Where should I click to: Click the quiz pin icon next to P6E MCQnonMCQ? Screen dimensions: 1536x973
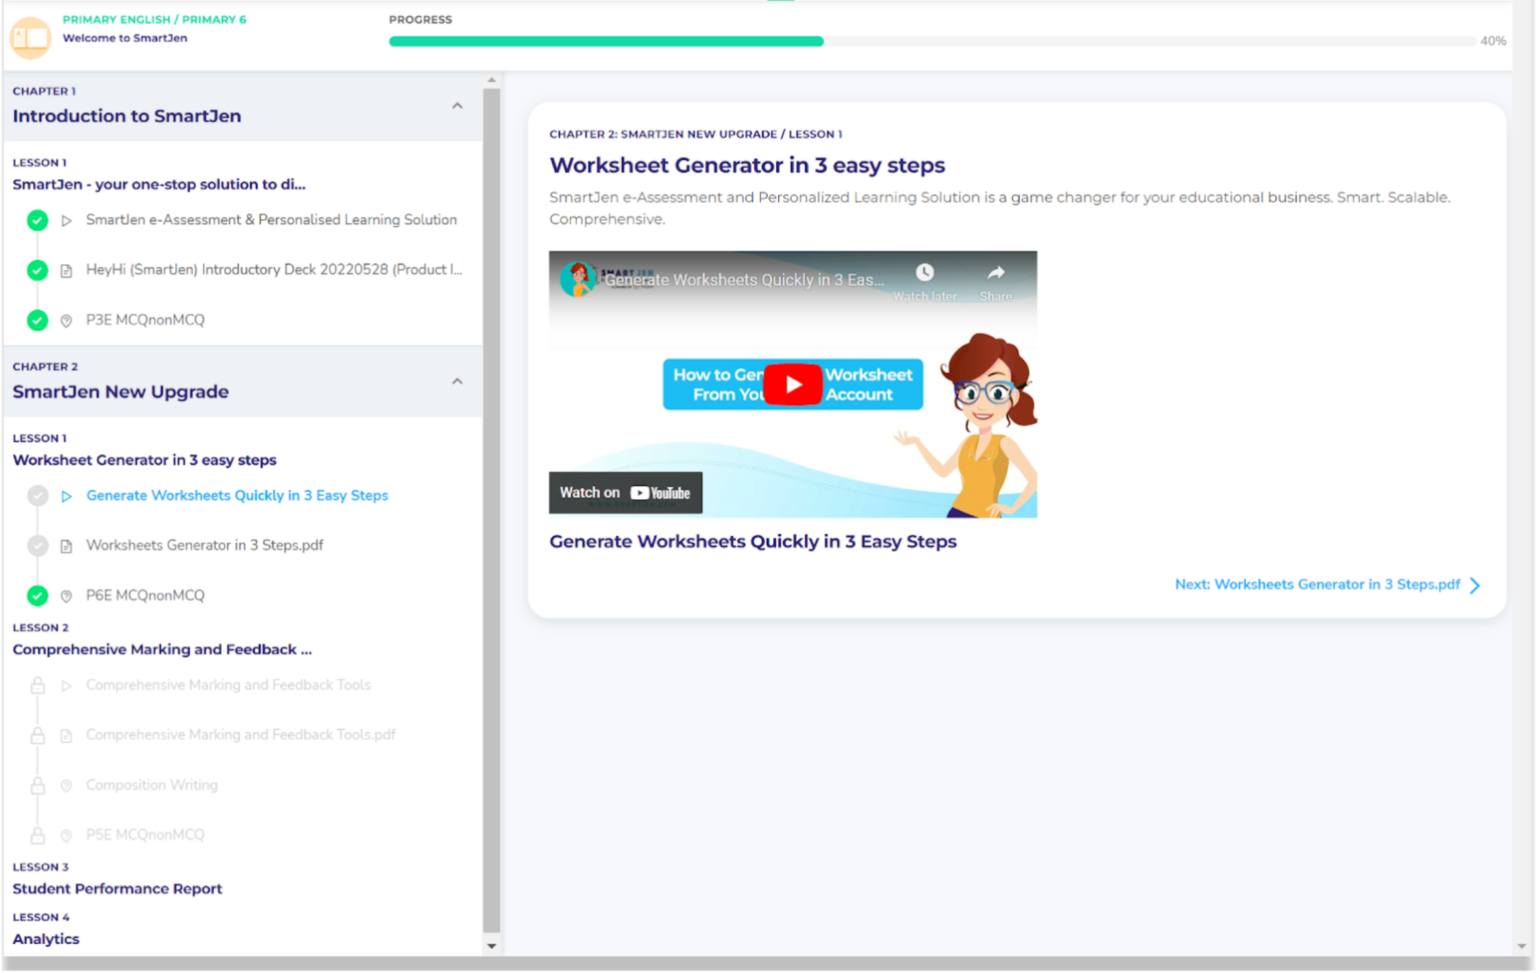[x=66, y=595]
